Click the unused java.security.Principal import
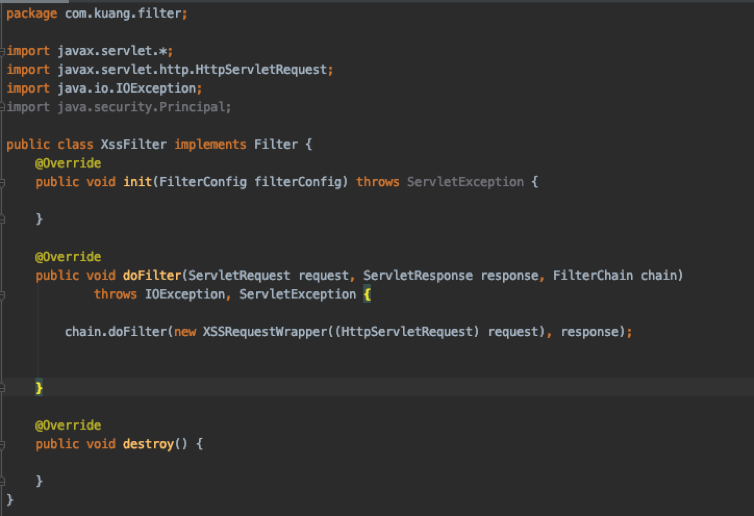 point(141,107)
